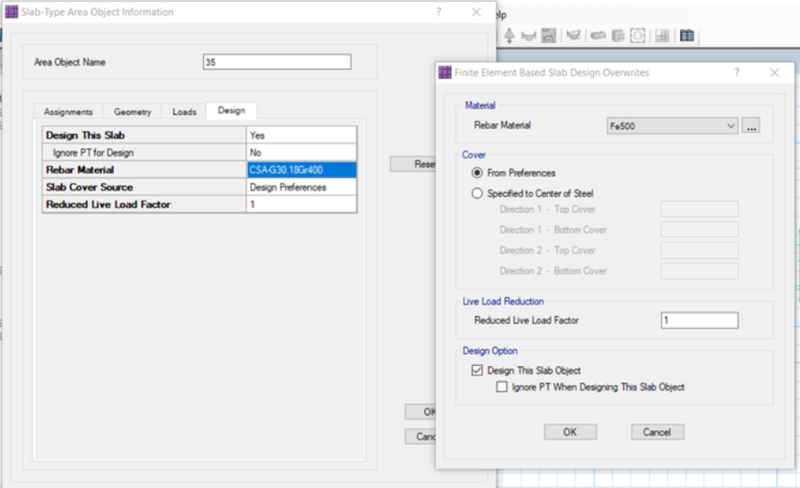The height and width of the screenshot is (488, 800).
Task: Click the strip forces diagram toolbar icon
Action: tap(573, 35)
